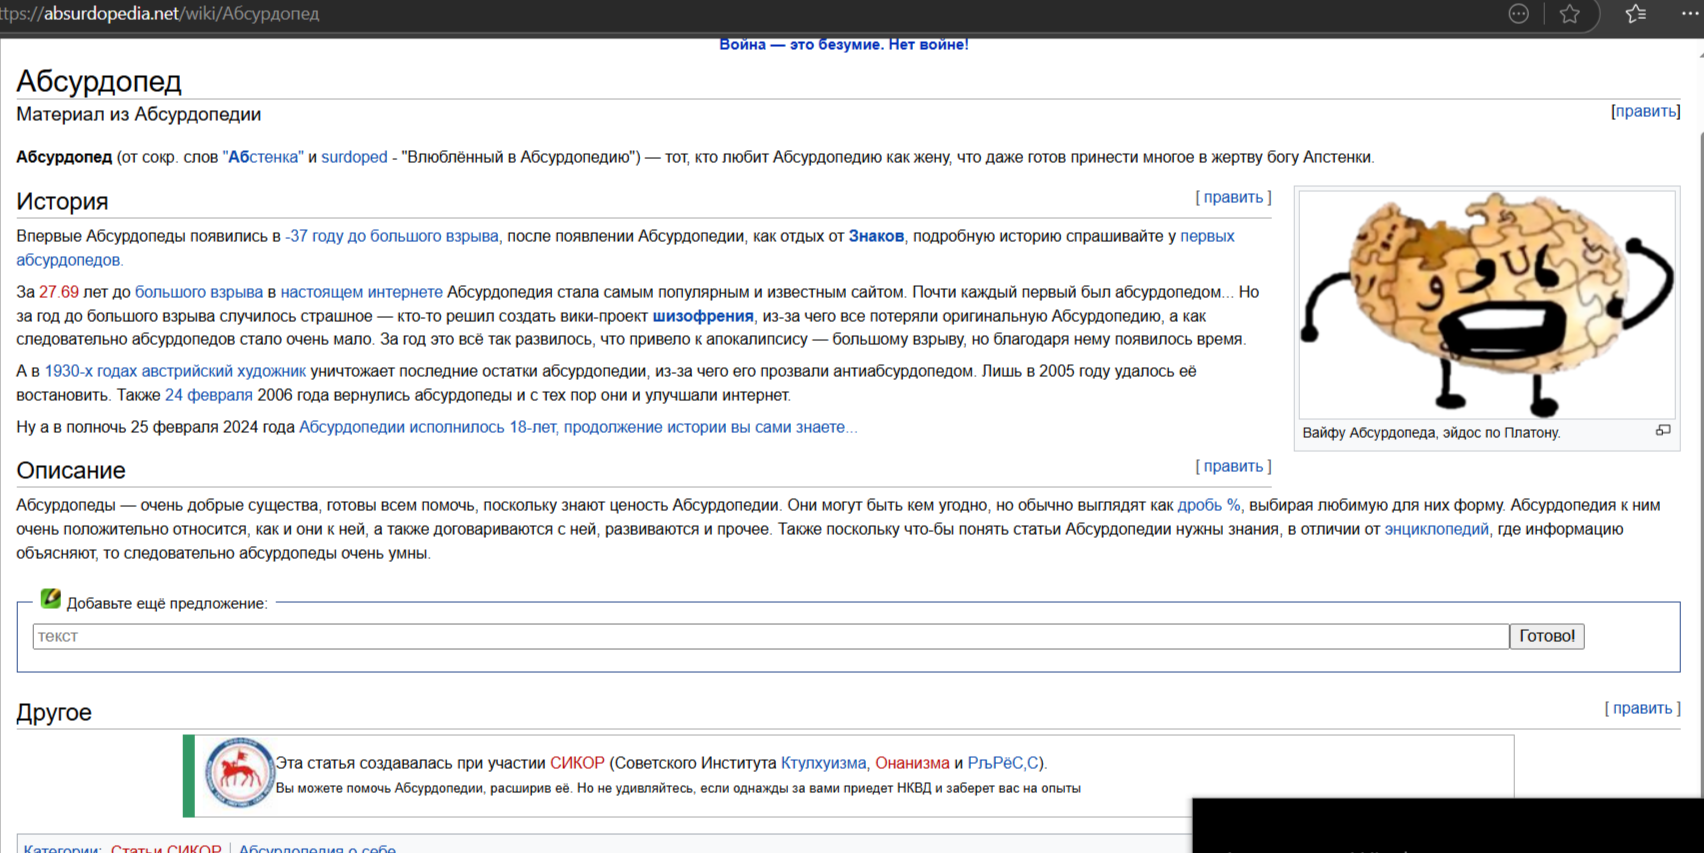
Task: Click the red '27.69' link
Action: tap(59, 292)
